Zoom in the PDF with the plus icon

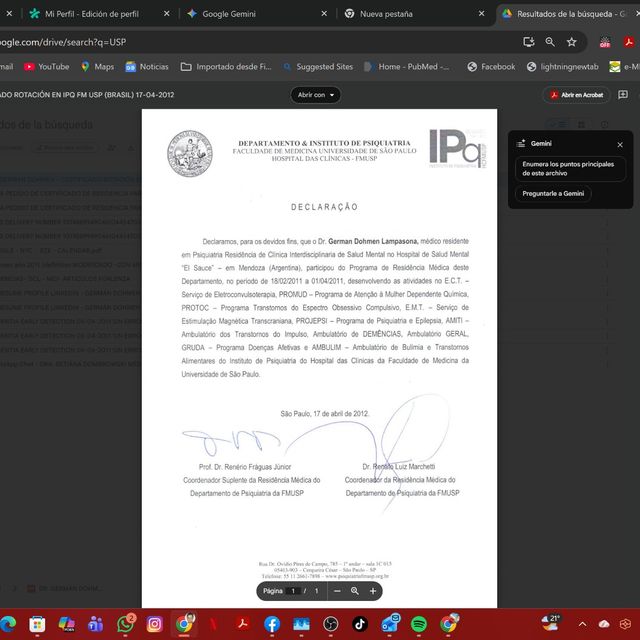click(x=373, y=591)
